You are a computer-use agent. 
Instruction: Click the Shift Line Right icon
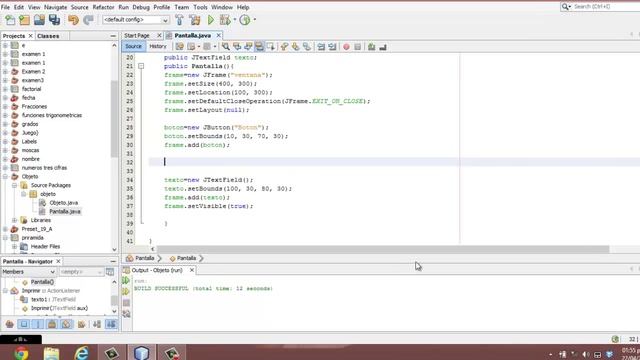pyautogui.click(x=332, y=47)
